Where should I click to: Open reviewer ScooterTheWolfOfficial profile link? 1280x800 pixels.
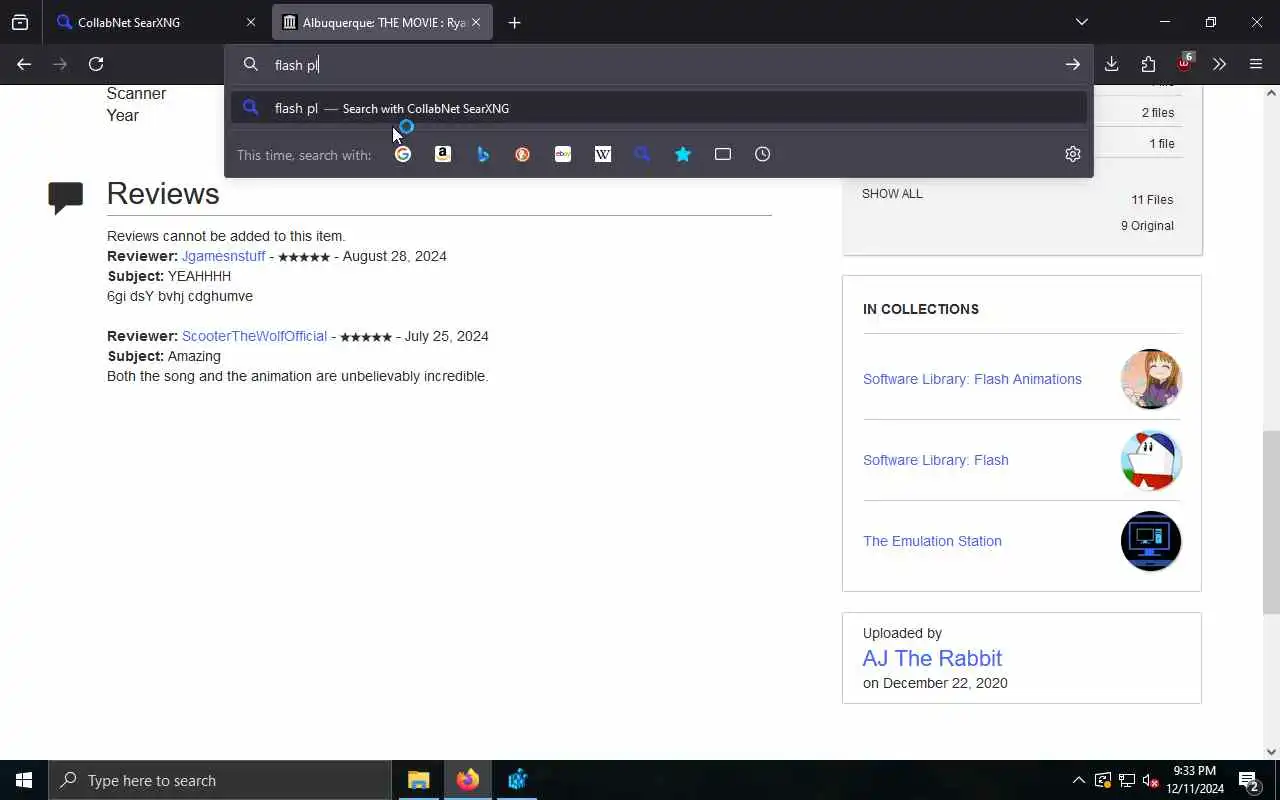(x=254, y=336)
